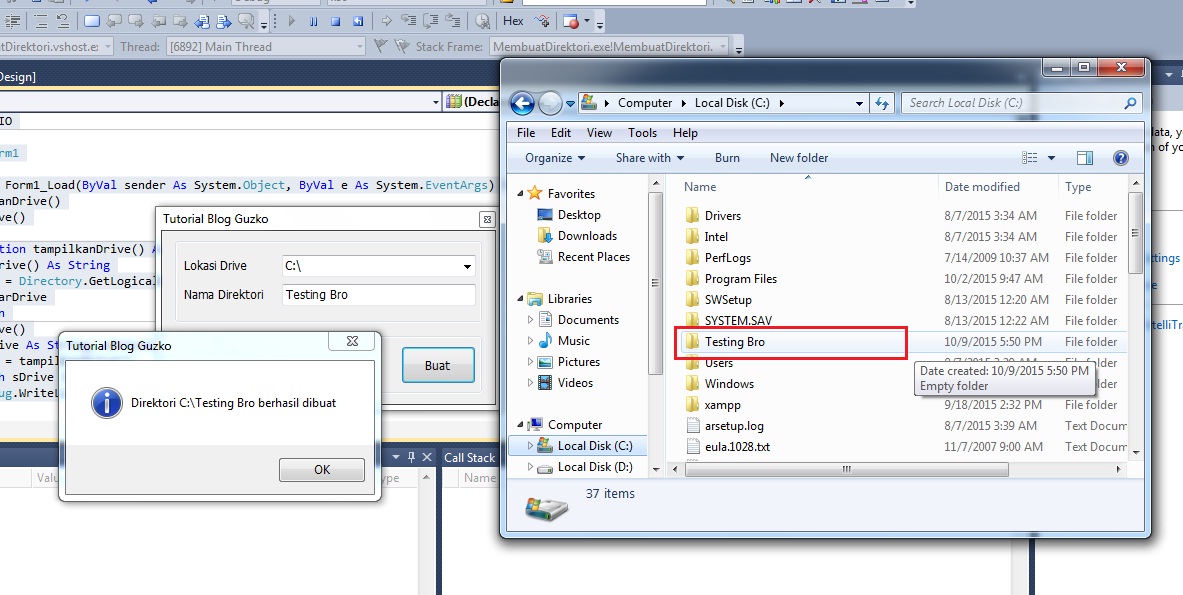Viewport: 1183px width, 595px height.
Task: Click OK in the message box
Action: pyautogui.click(x=322, y=470)
